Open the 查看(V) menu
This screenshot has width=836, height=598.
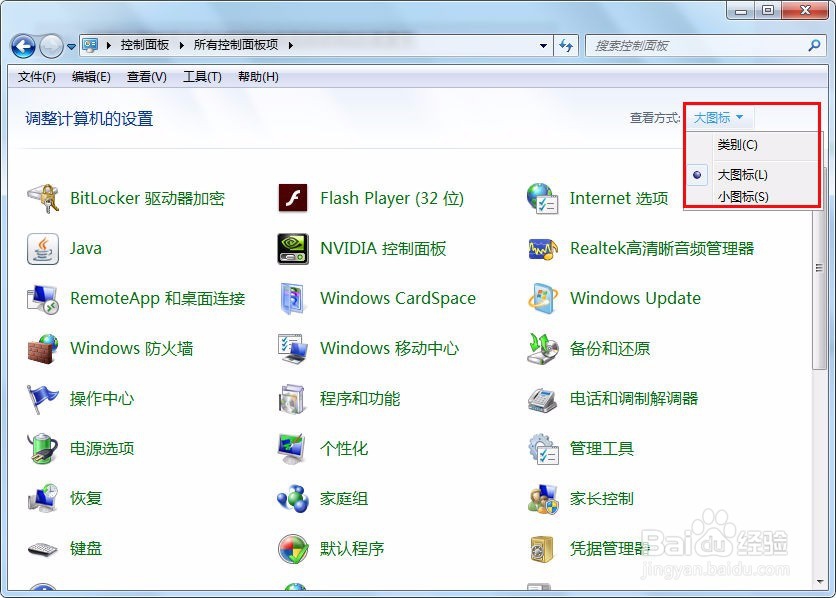tap(147, 77)
